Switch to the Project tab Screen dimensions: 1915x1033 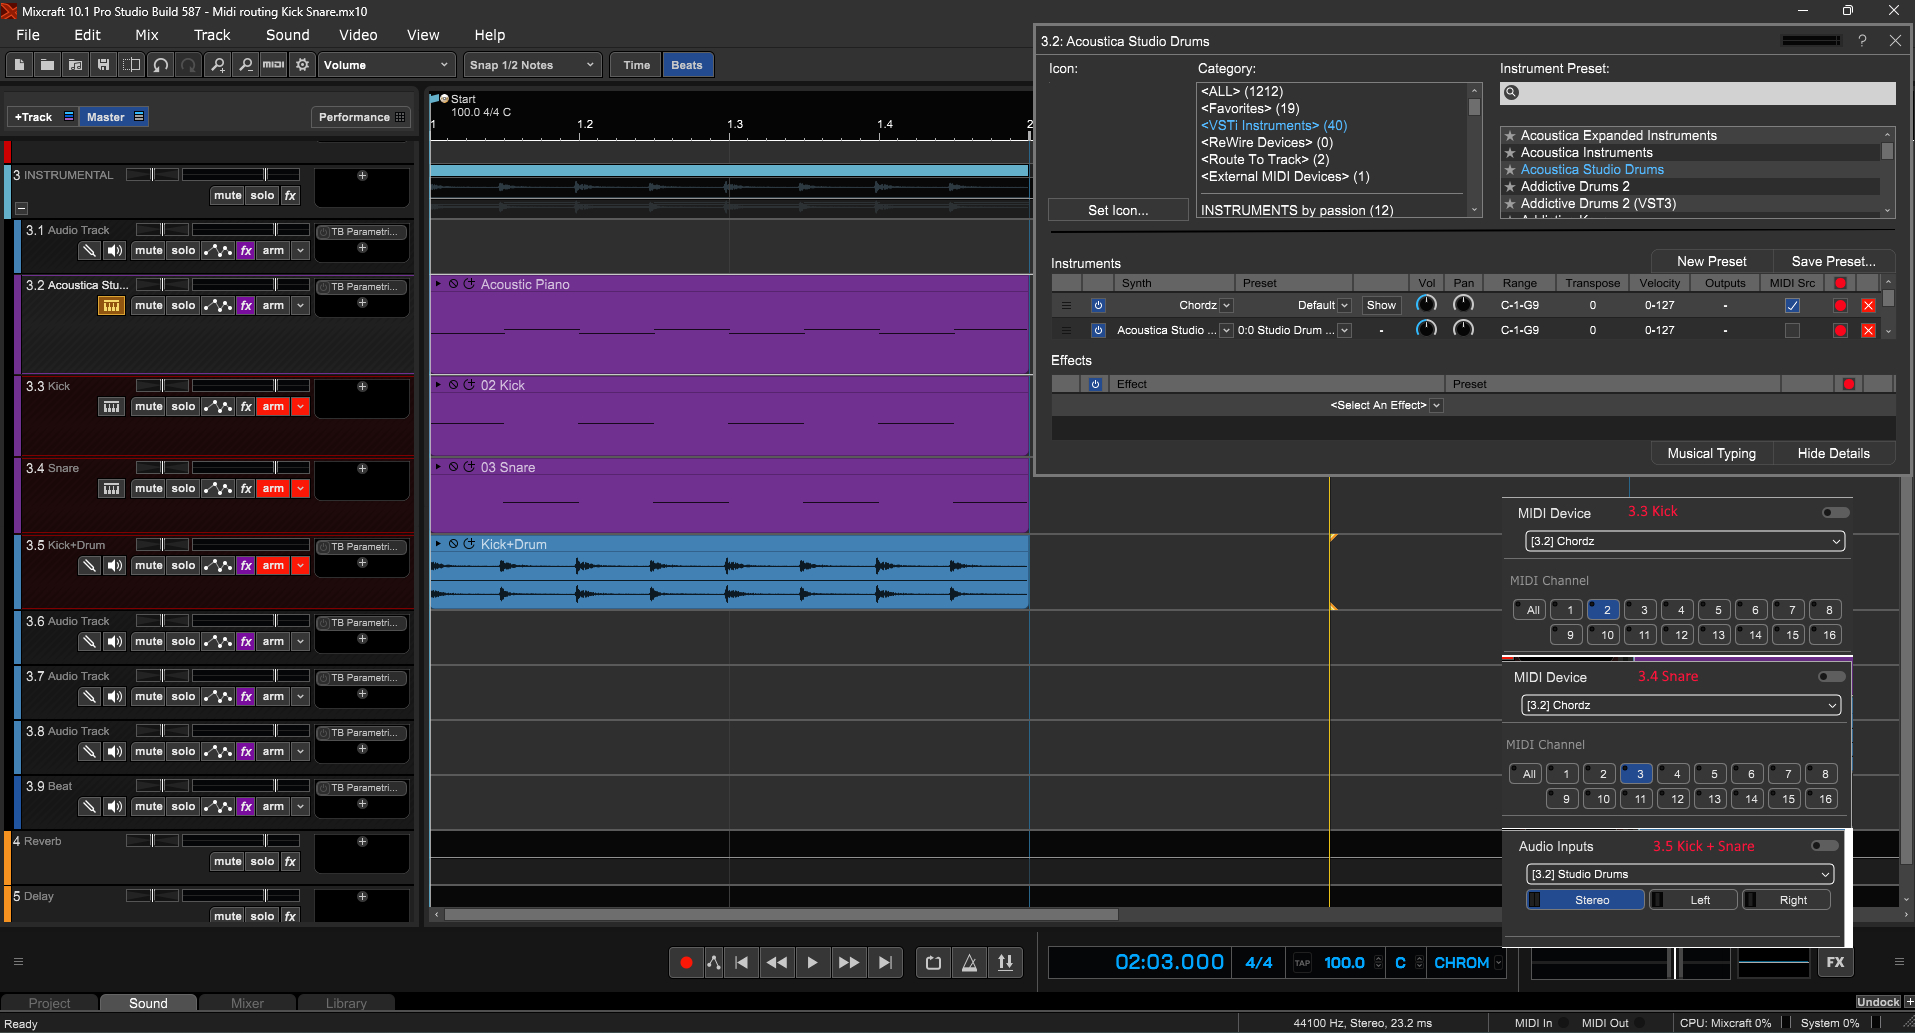coord(50,1003)
